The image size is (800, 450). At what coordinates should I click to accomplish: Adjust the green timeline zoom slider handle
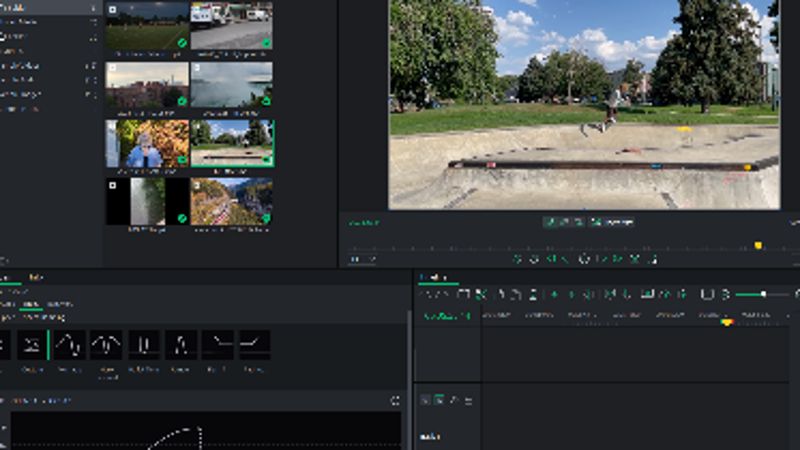763,294
